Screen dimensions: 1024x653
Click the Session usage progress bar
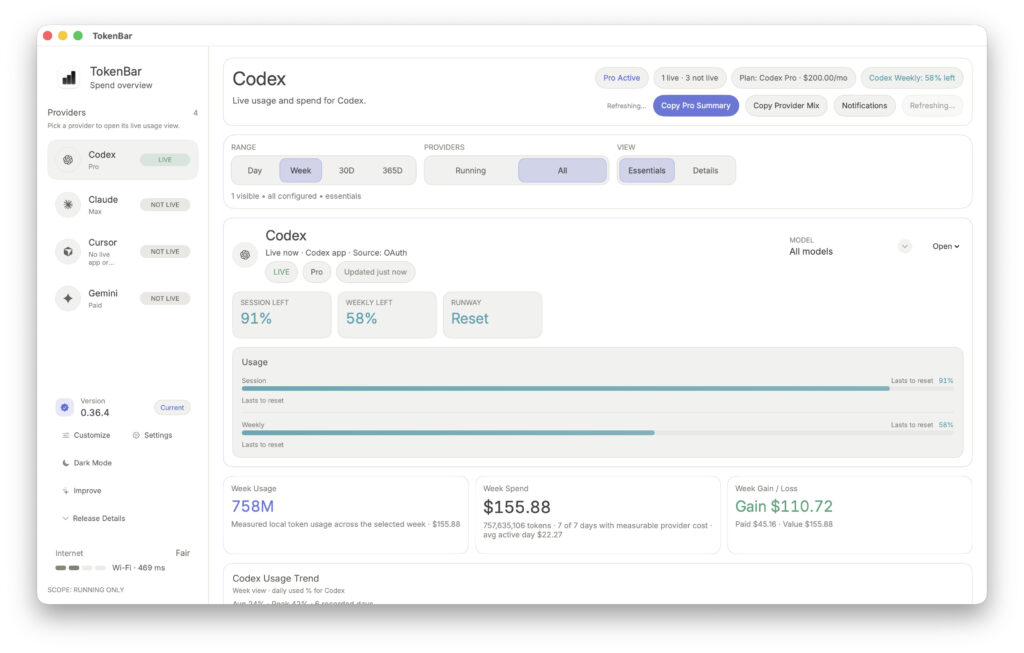click(598, 389)
